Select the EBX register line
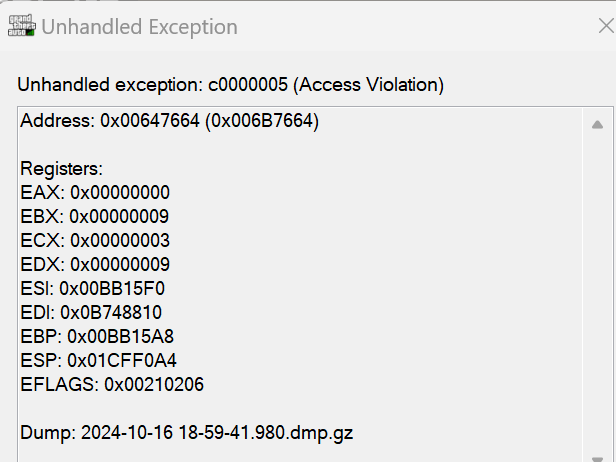This screenshot has width=616, height=462. [x=95, y=217]
